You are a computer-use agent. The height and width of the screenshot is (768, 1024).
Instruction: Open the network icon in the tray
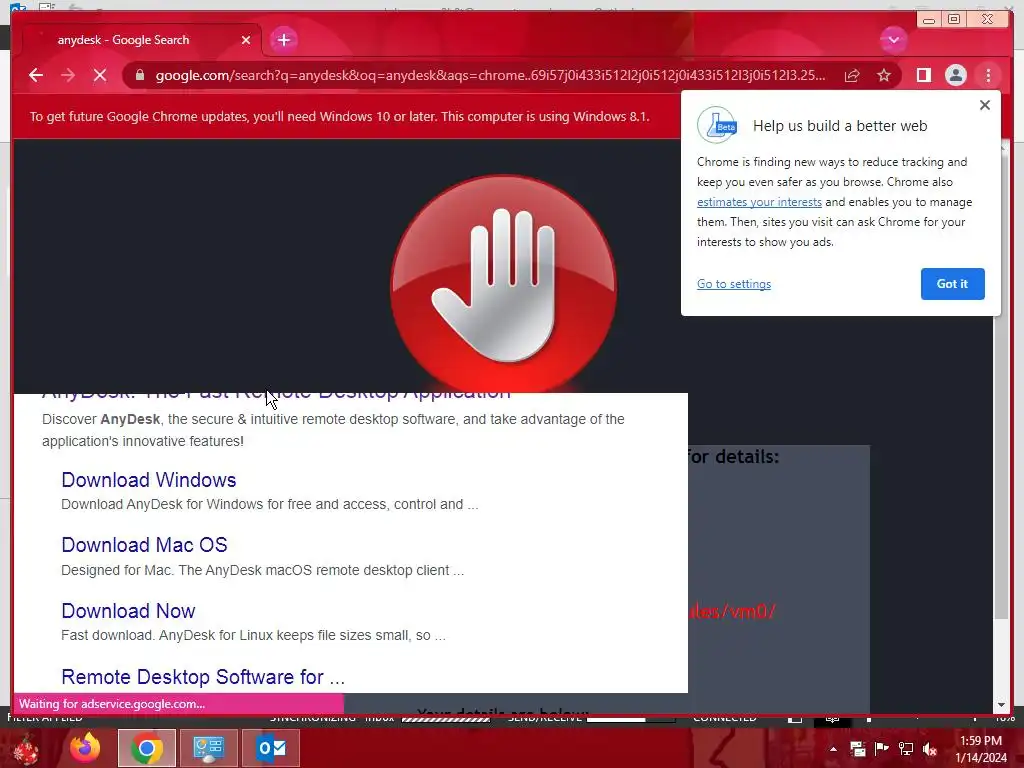[x=906, y=749]
